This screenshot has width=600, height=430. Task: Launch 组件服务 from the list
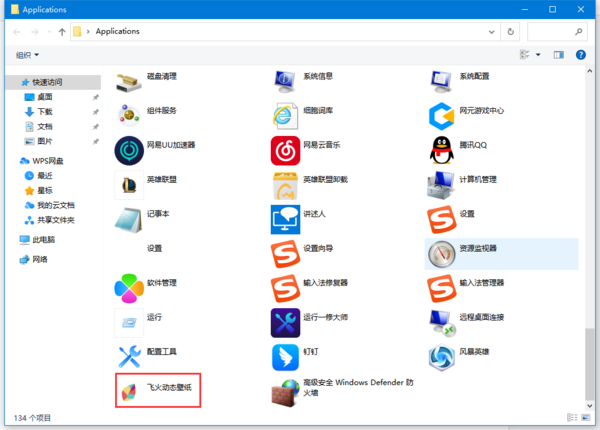[x=129, y=116]
